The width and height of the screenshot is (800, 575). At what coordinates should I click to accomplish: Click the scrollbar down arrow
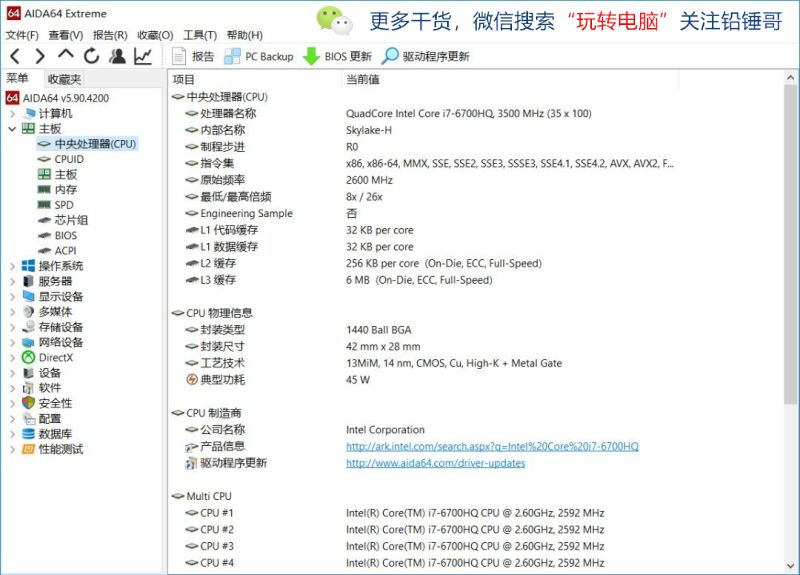coord(790,566)
